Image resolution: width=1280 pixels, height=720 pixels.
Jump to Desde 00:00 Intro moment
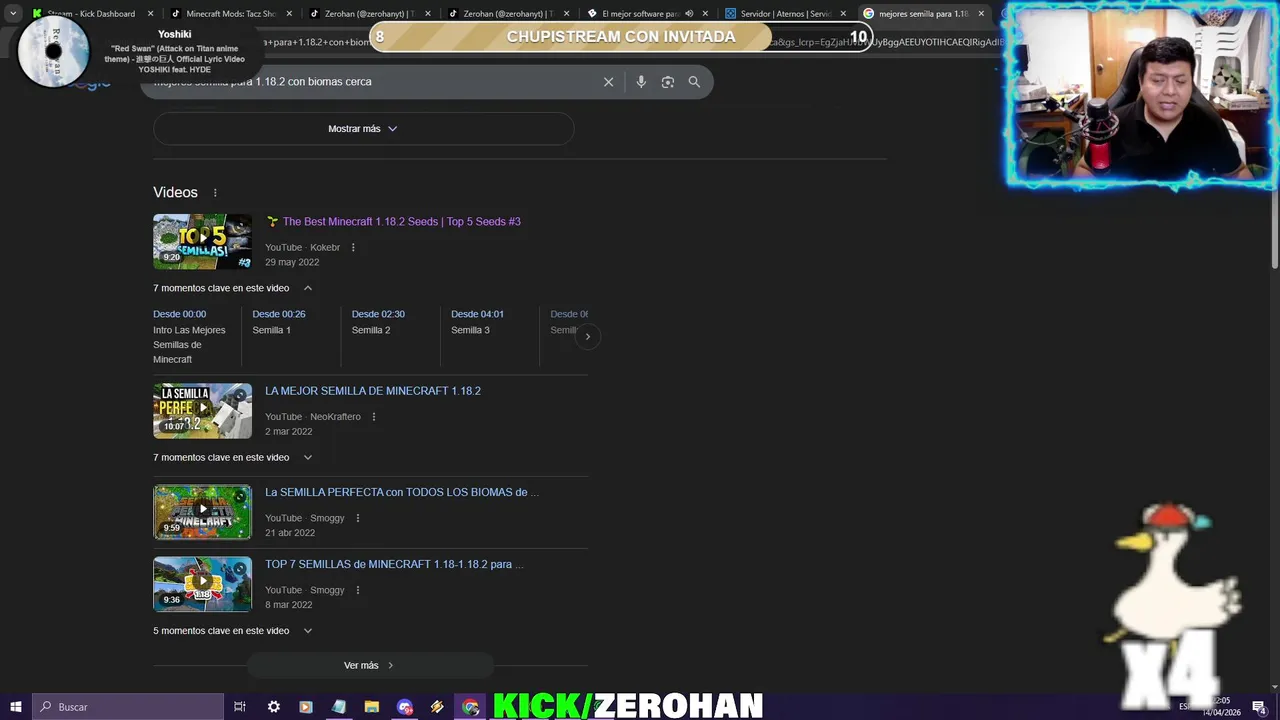(190, 337)
